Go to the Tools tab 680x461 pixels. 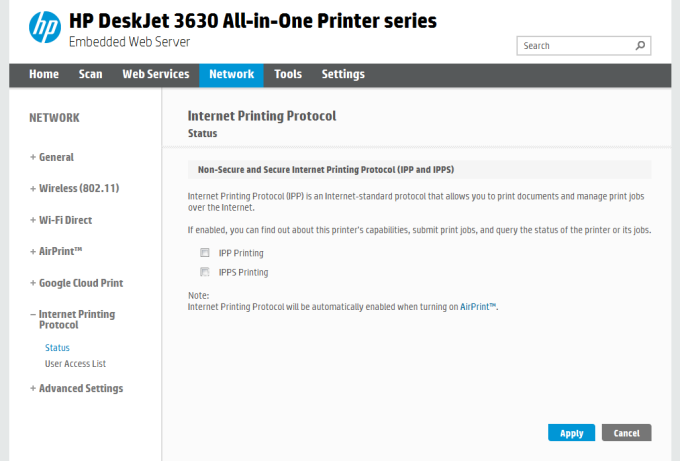288,74
